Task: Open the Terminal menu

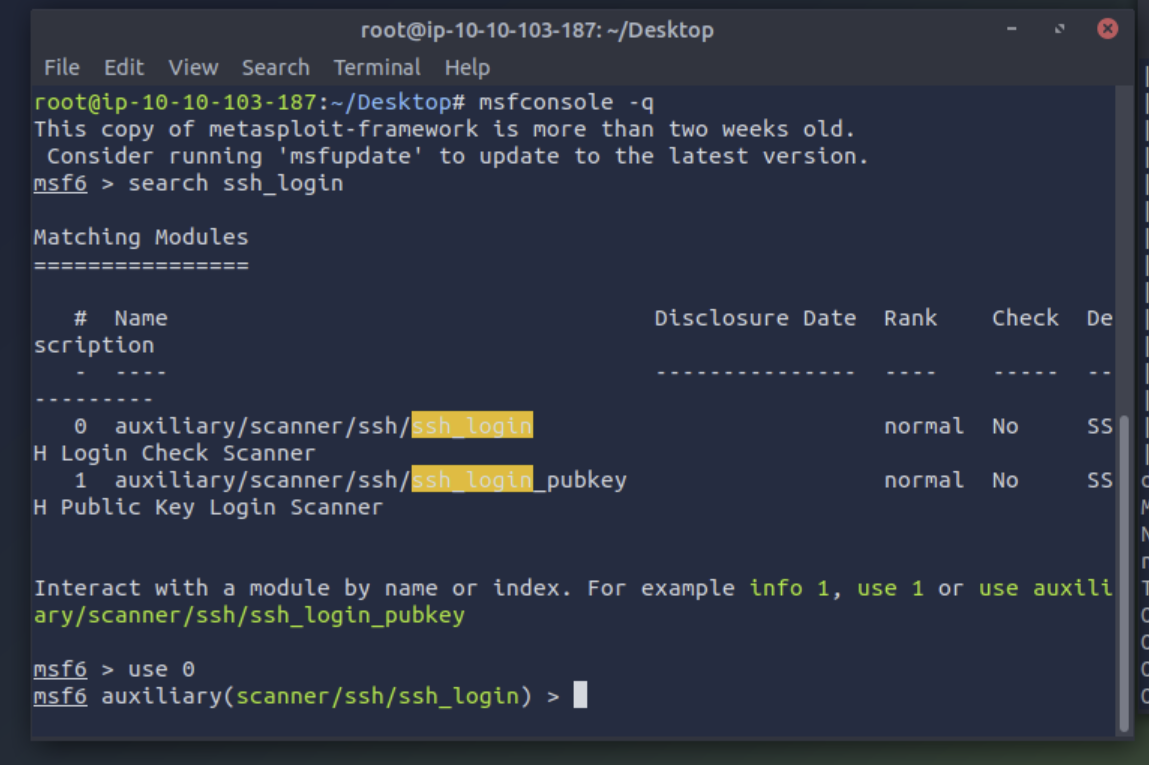Action: tap(377, 67)
